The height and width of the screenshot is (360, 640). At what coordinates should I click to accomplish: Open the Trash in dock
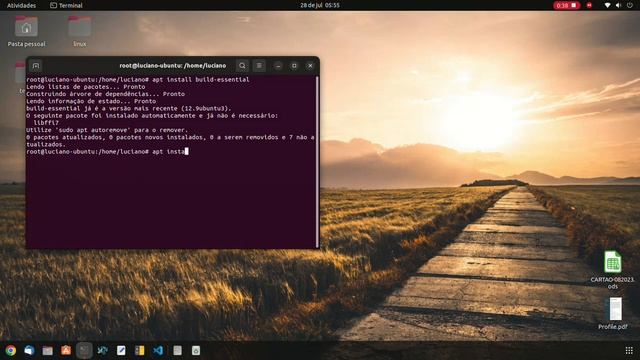(x=196, y=350)
